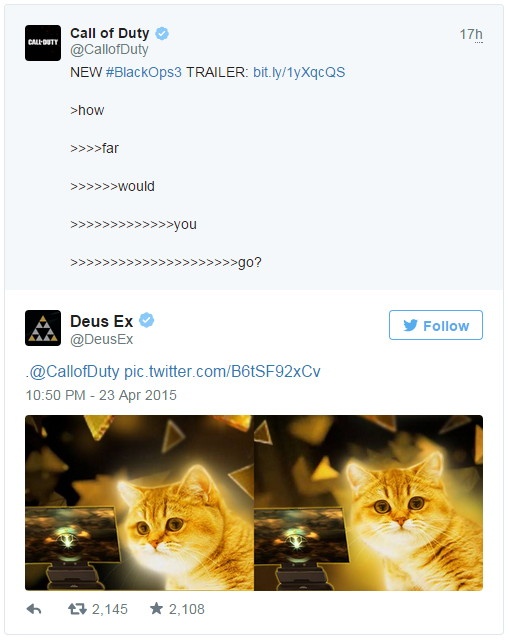Click the Deus Ex display name

(101, 321)
